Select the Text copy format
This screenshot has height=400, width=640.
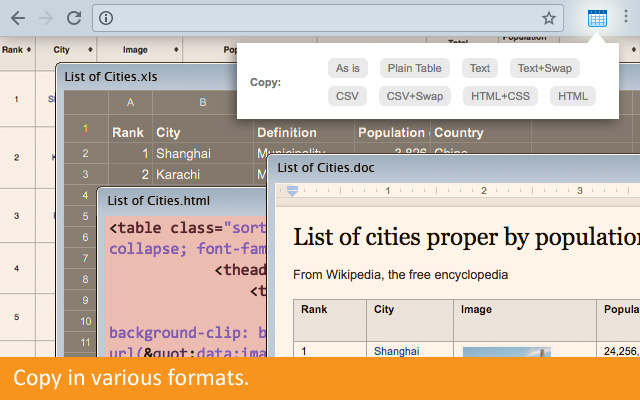[x=480, y=68]
